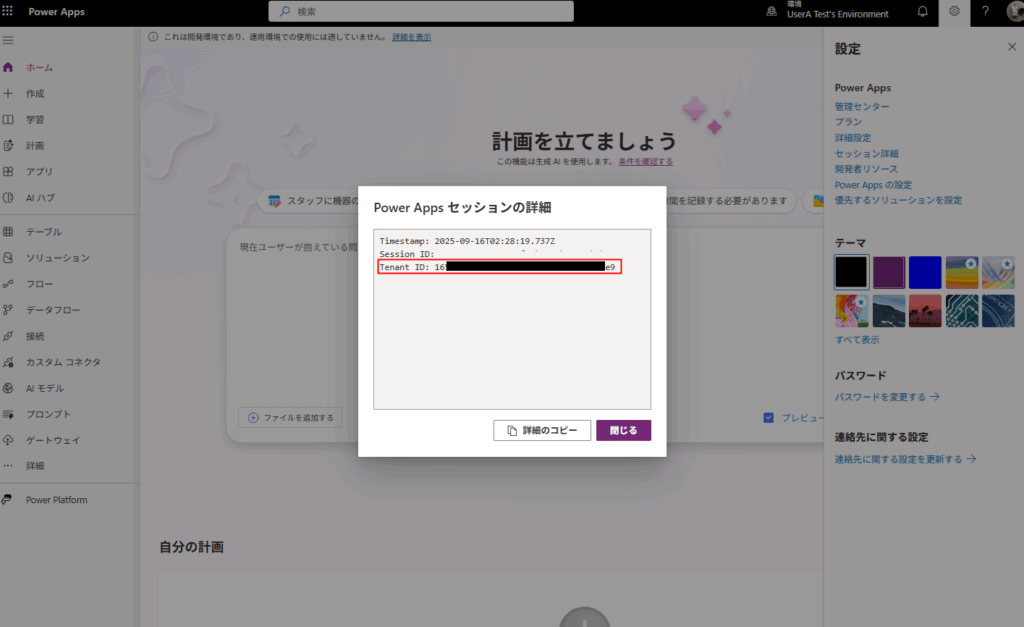Screen dimensions: 1024x627
Task: Click the アプリ icon in sidebar
Action: [x=8, y=172]
